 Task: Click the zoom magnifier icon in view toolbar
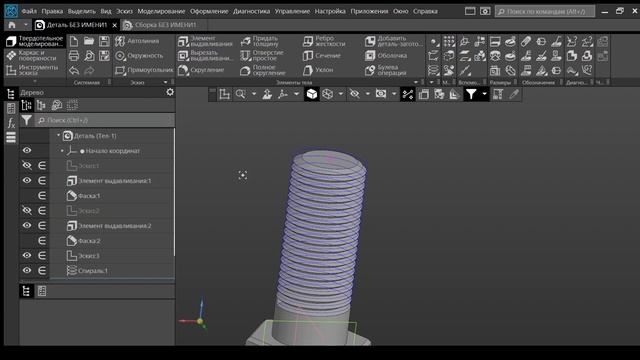click(x=240, y=95)
